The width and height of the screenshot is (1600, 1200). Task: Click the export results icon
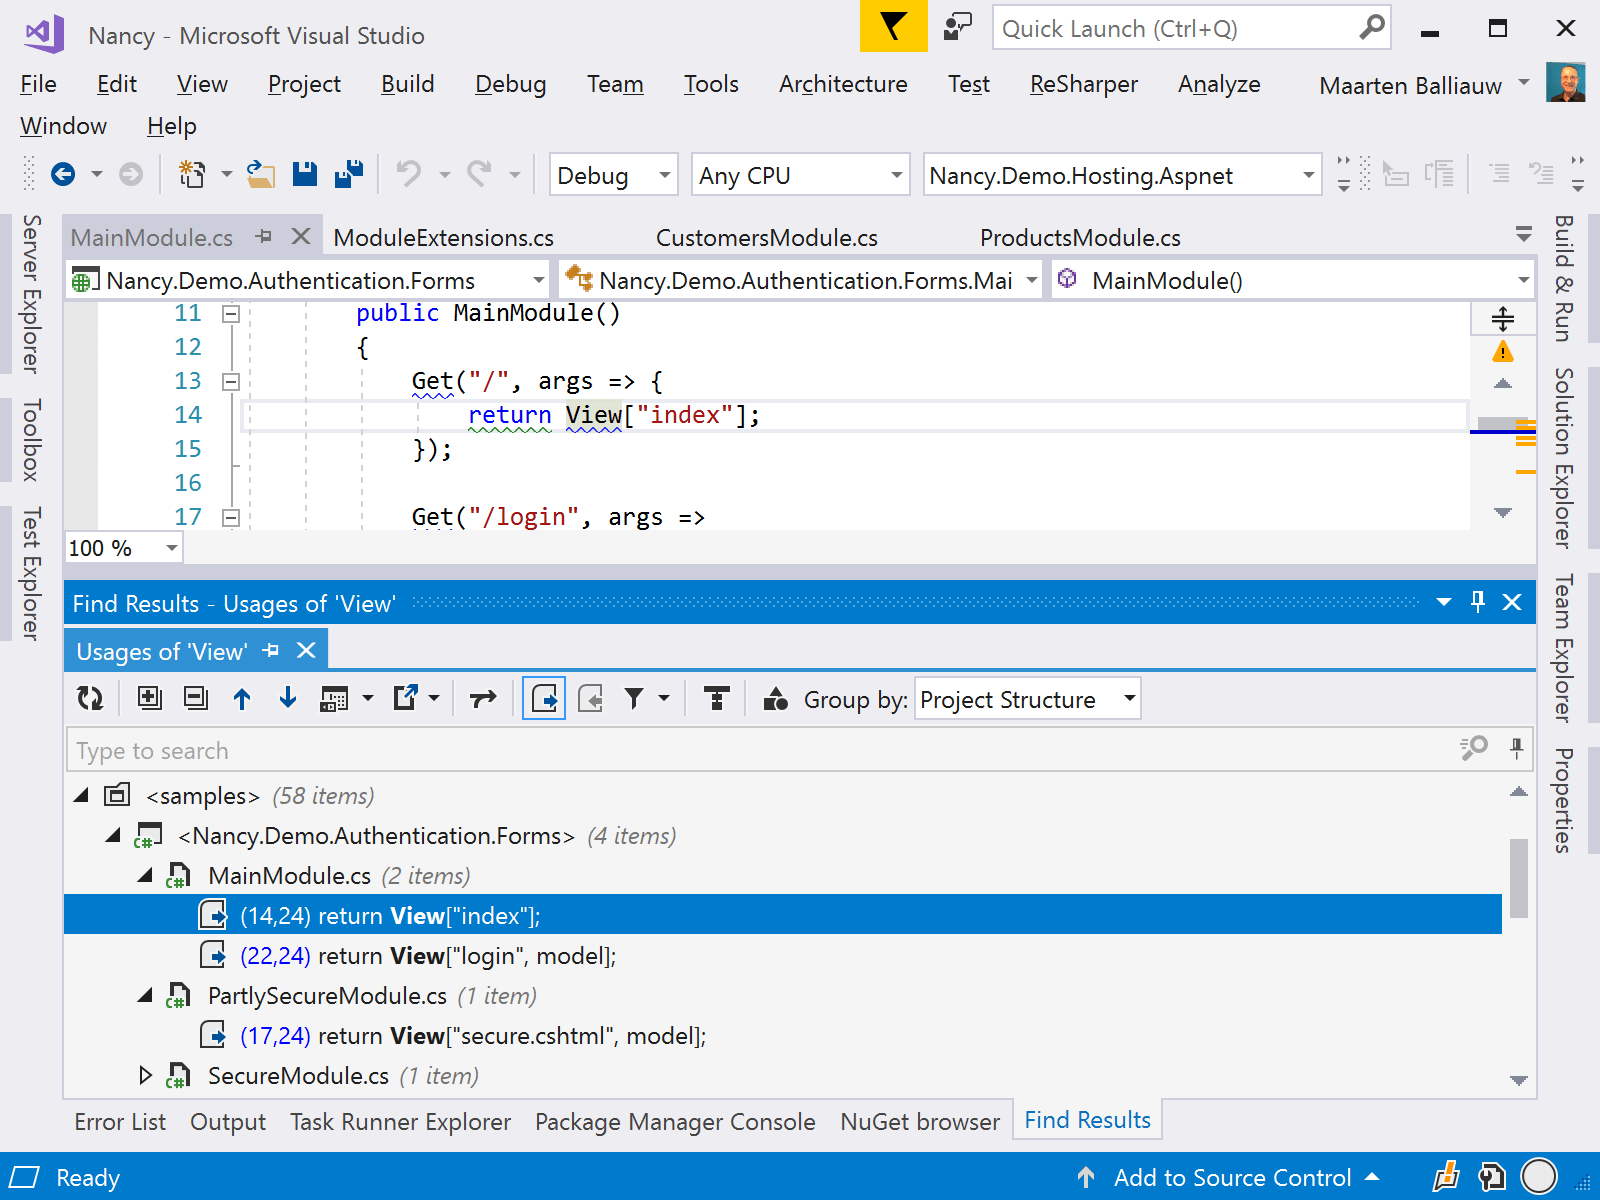pos(405,698)
